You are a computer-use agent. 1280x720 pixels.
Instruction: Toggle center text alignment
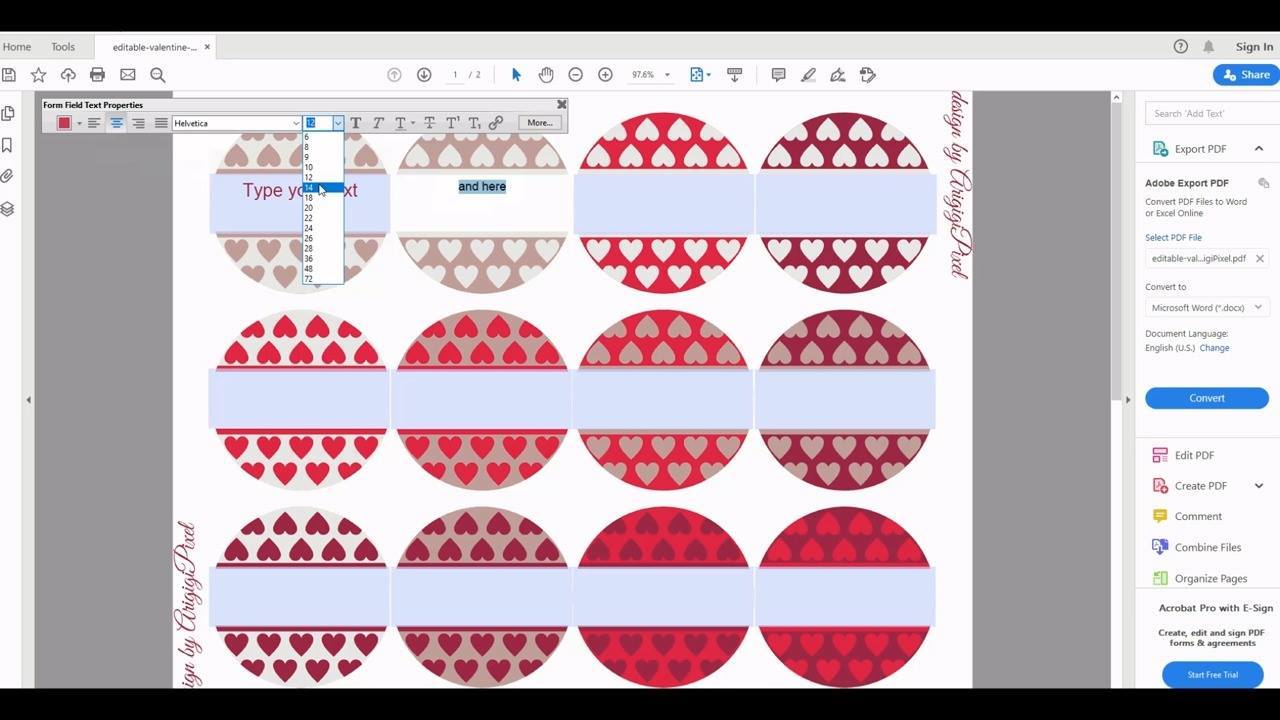(116, 123)
